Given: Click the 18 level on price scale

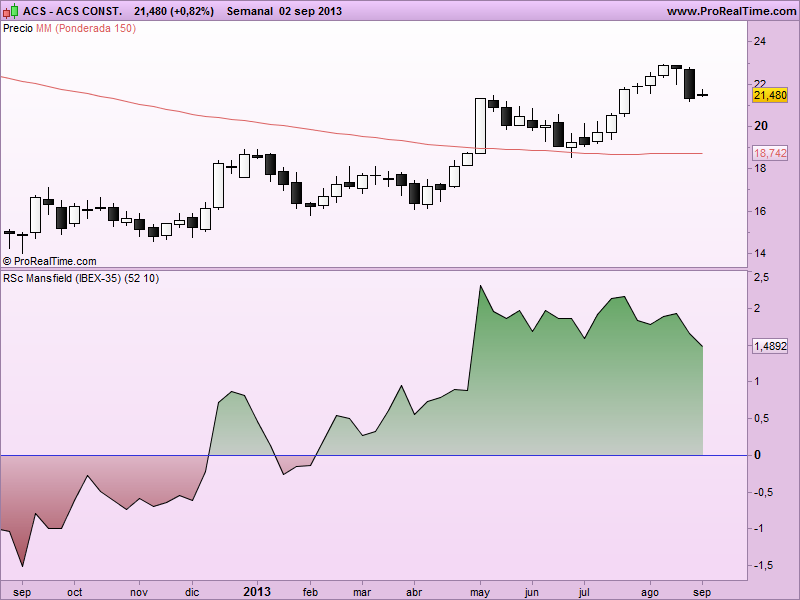Looking at the screenshot, I should pyautogui.click(x=760, y=168).
